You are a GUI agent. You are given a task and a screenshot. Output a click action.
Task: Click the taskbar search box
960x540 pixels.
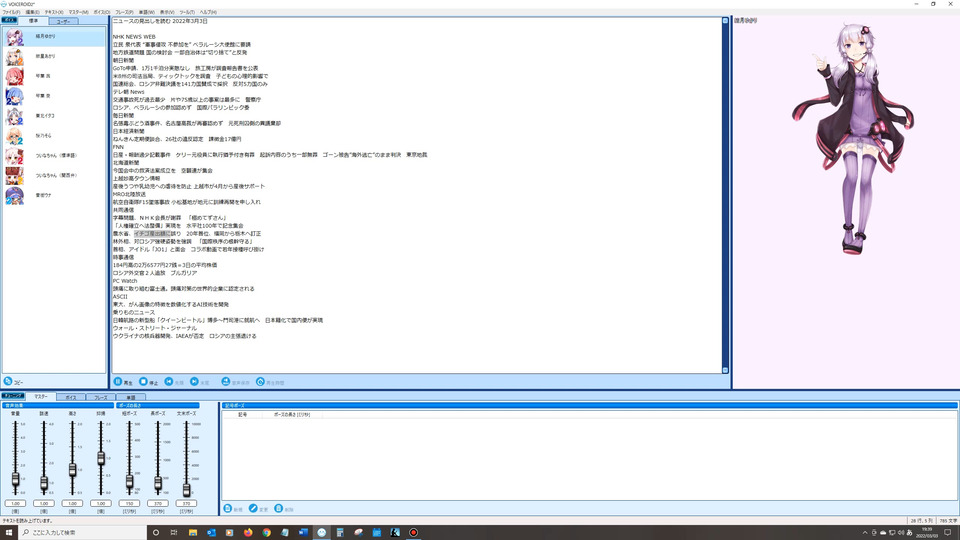coord(83,532)
